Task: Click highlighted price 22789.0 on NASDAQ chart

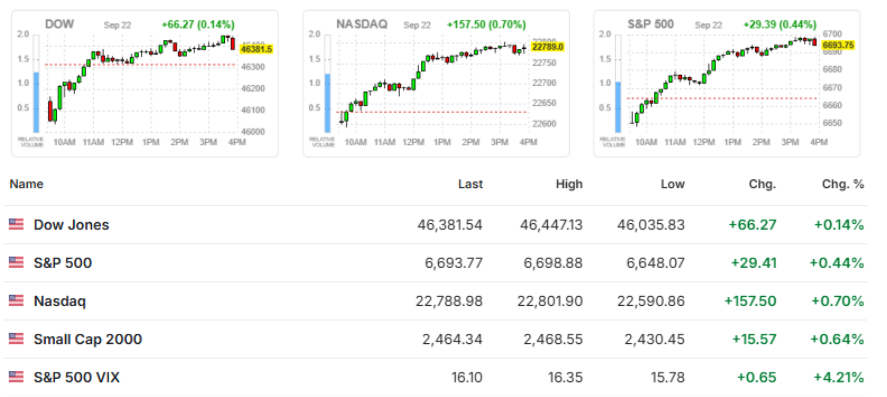Action: [548, 47]
